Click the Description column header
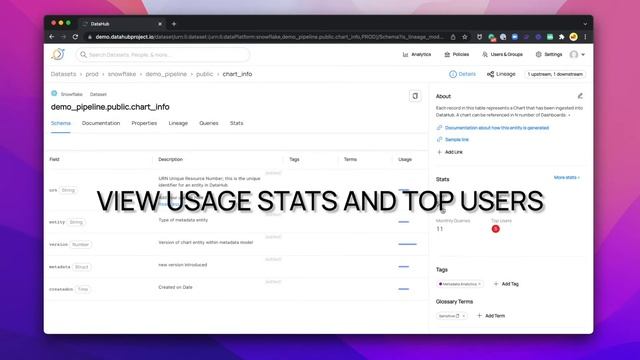The width and height of the screenshot is (640, 360). pyautogui.click(x=171, y=159)
